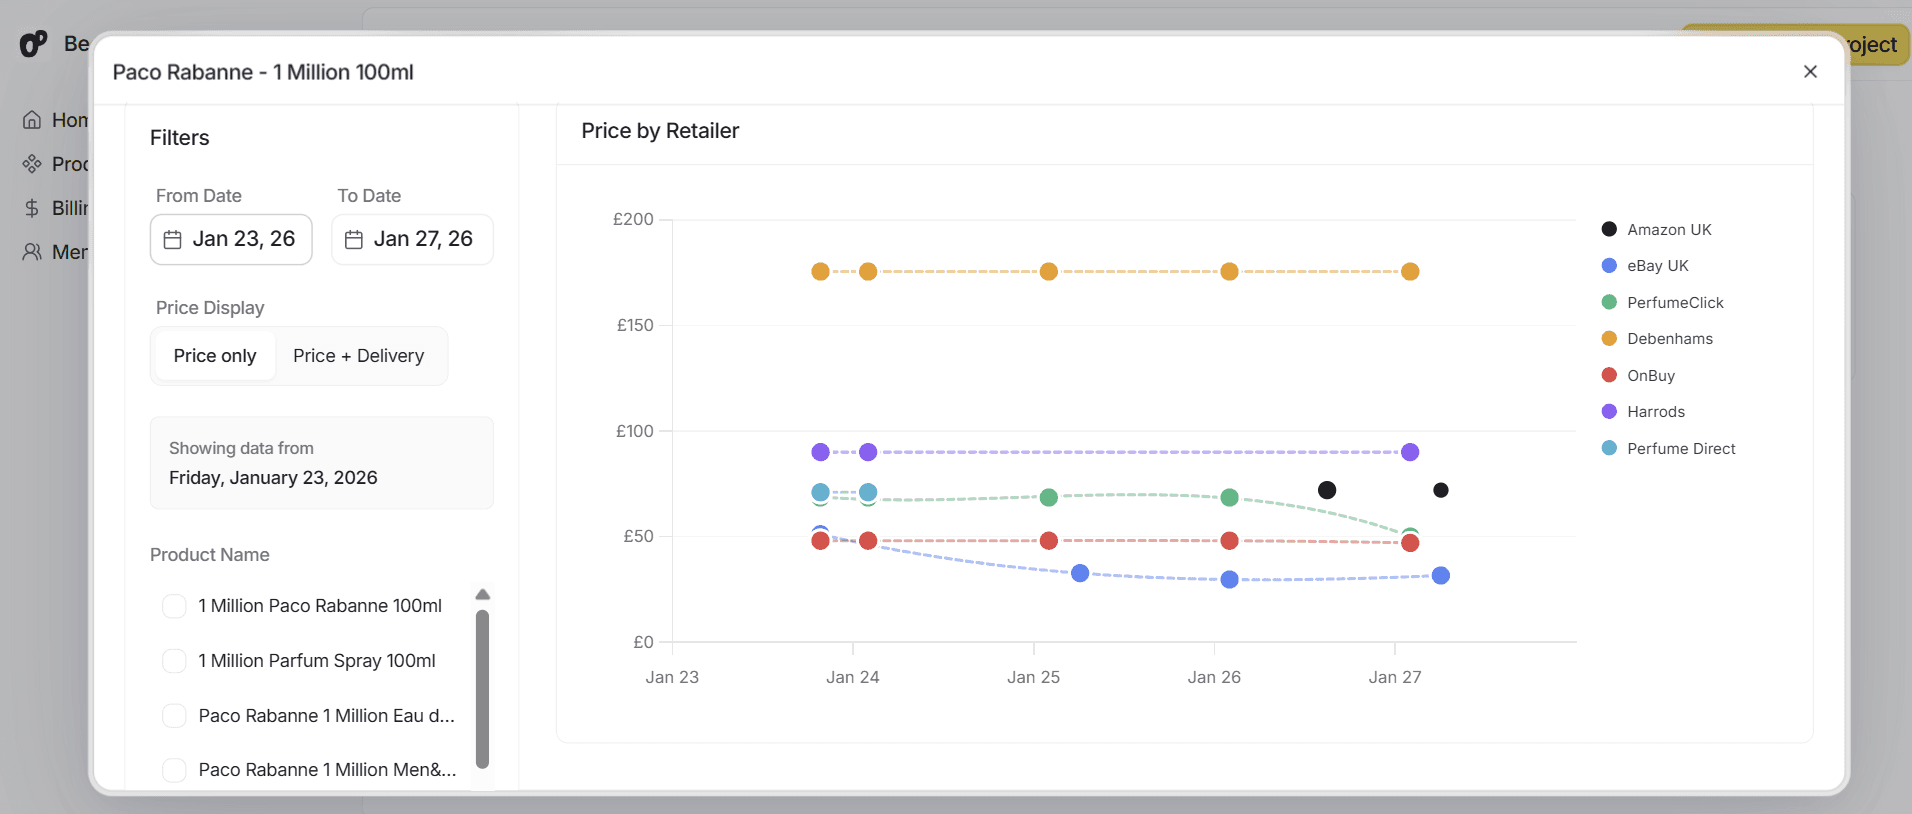Select the Price only display option

(x=215, y=356)
